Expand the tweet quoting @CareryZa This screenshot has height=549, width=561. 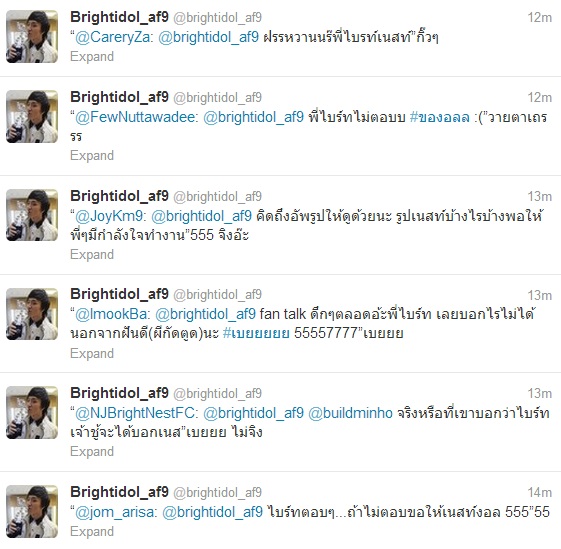(x=92, y=57)
